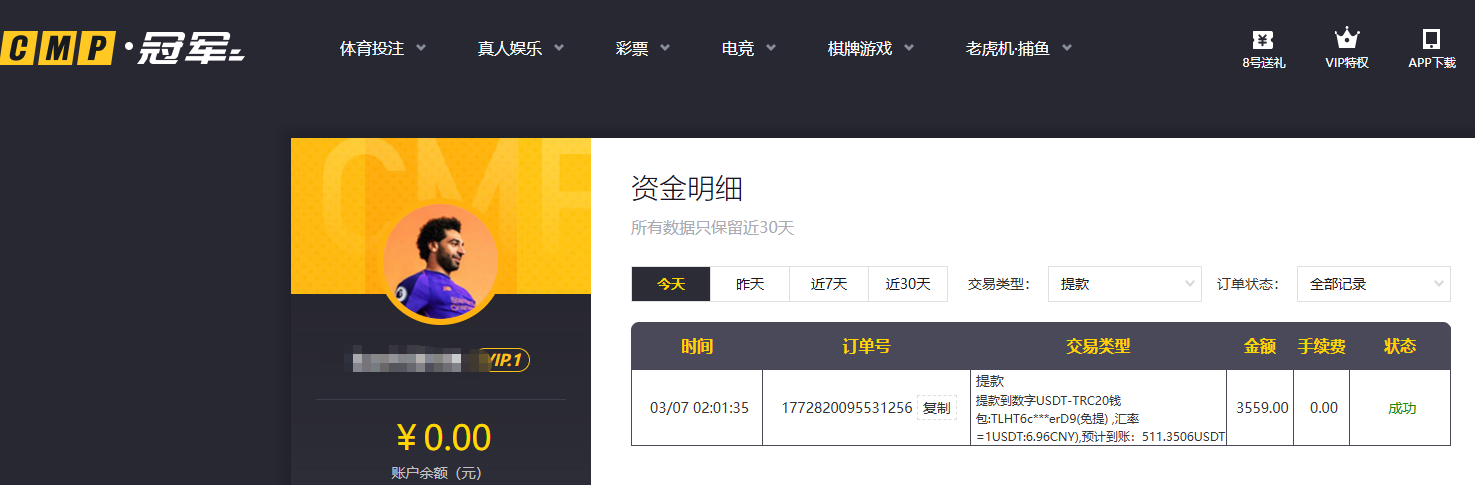Select the 今天 date filter tab

click(671, 284)
